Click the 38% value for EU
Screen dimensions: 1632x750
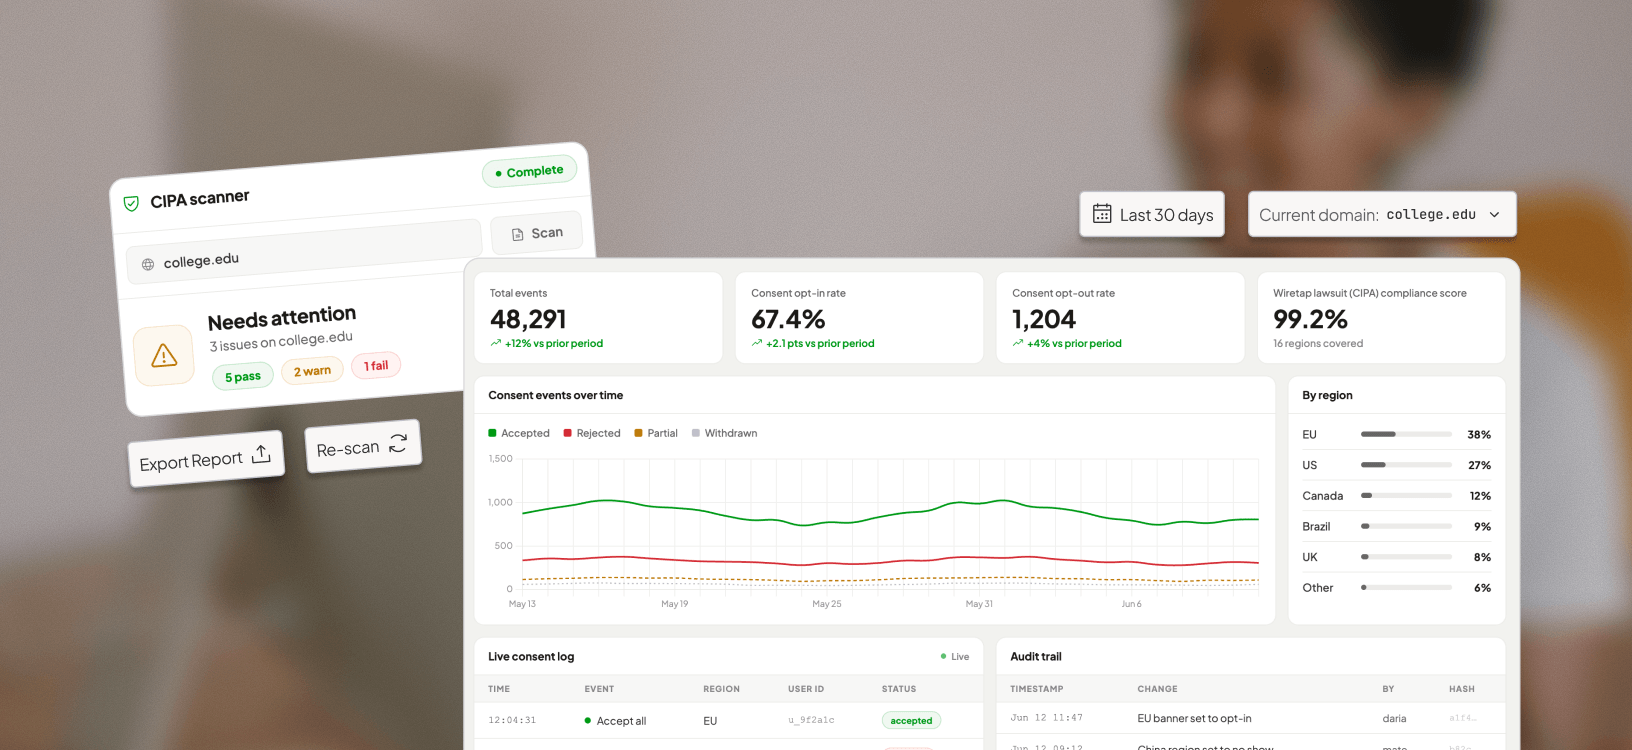point(1479,434)
